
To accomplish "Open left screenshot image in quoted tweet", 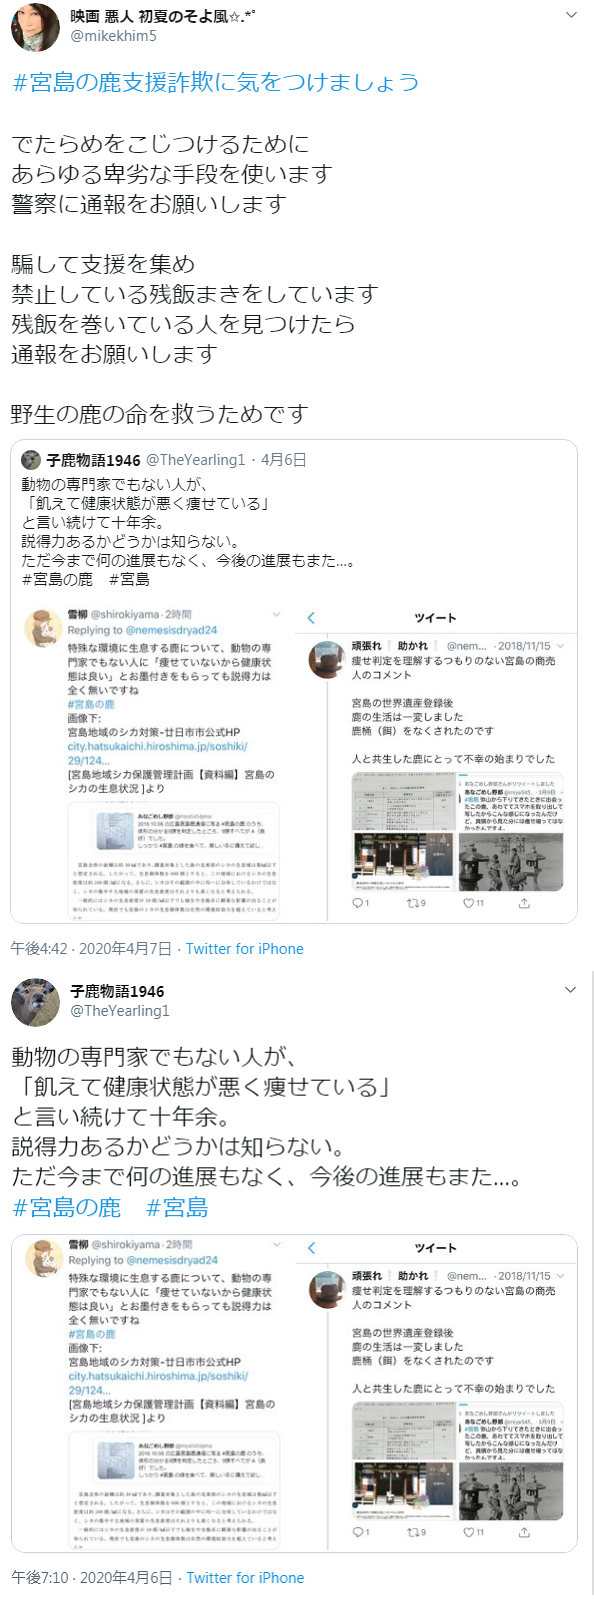I will tap(153, 762).
